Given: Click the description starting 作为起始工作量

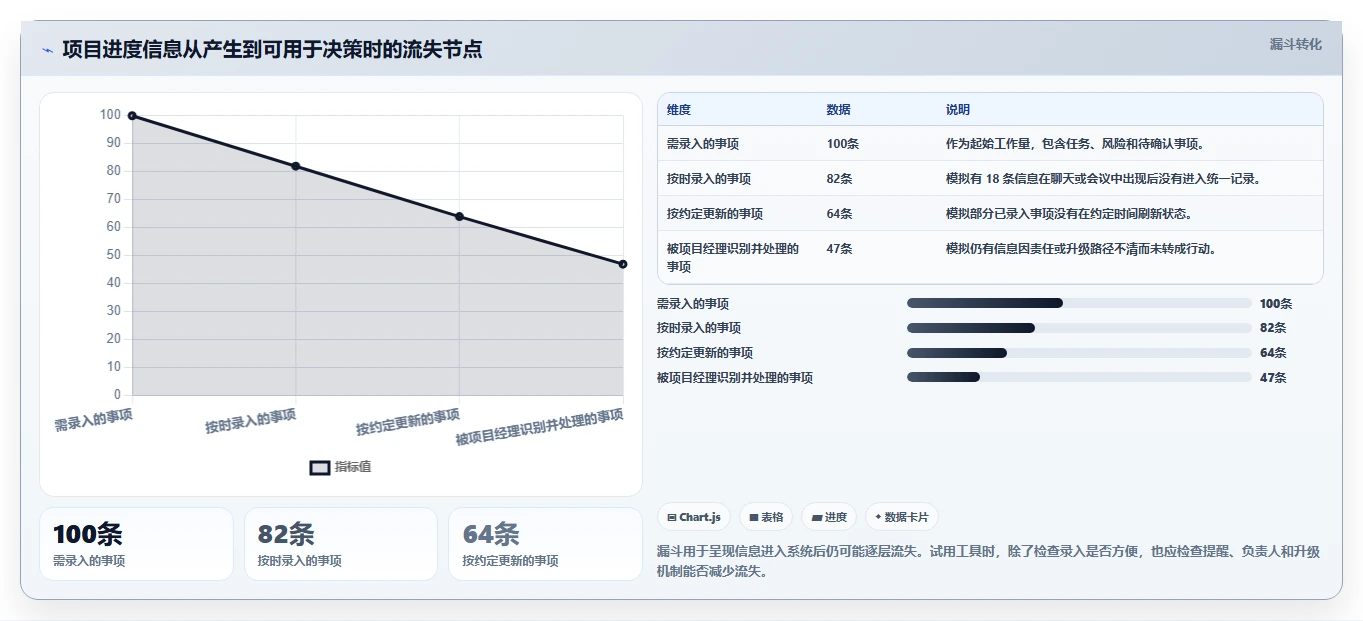Looking at the screenshot, I should click(1075, 144).
